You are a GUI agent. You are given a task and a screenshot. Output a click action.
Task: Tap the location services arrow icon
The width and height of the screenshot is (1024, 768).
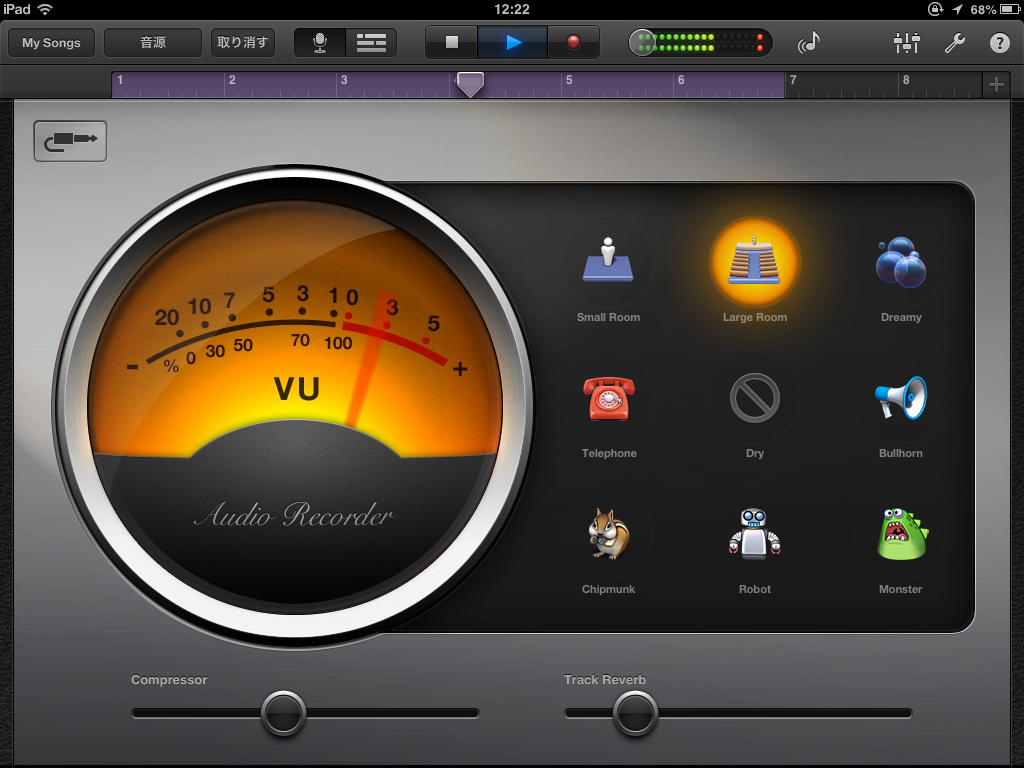coord(957,9)
